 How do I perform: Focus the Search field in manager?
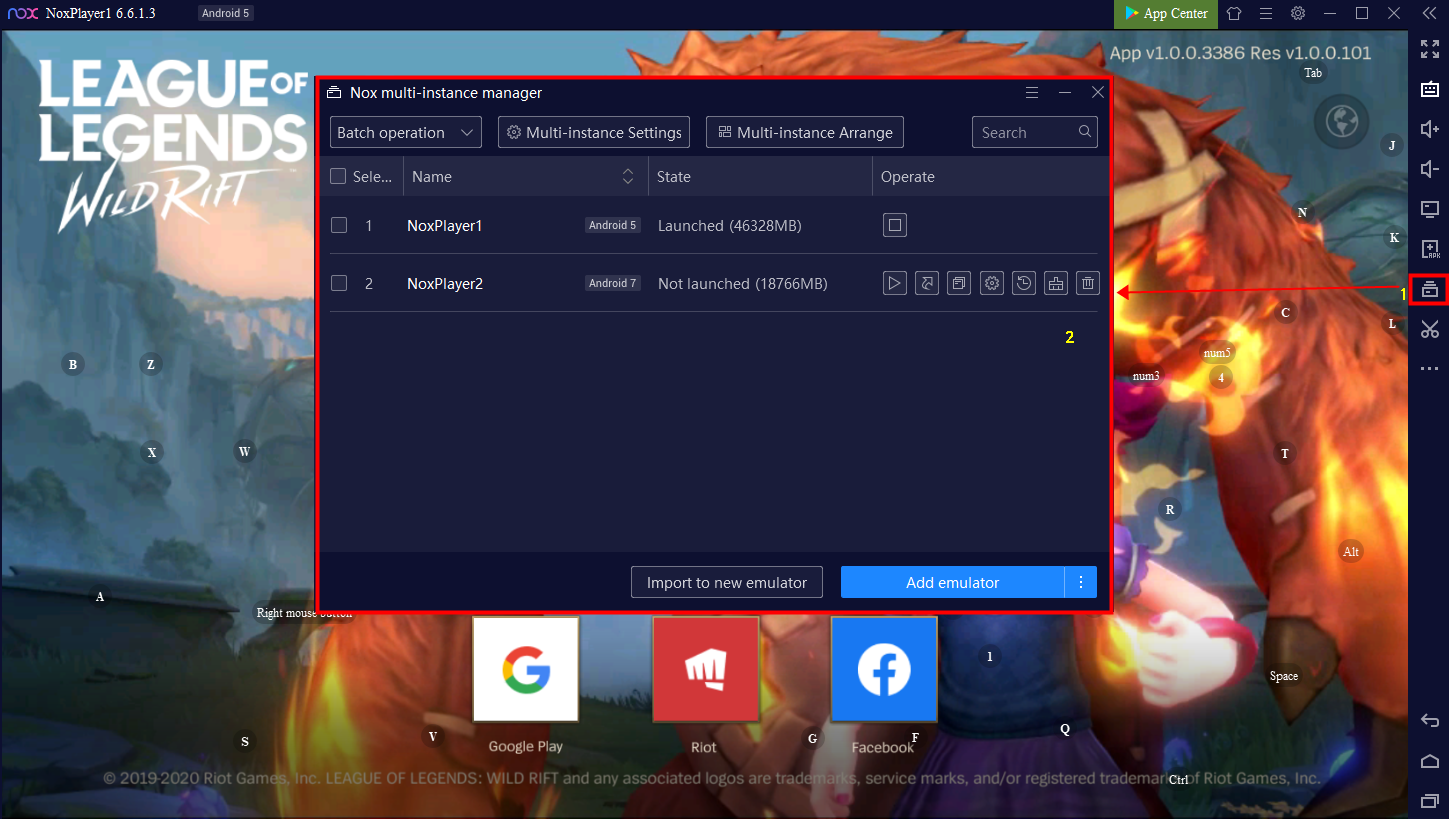[x=1035, y=132]
